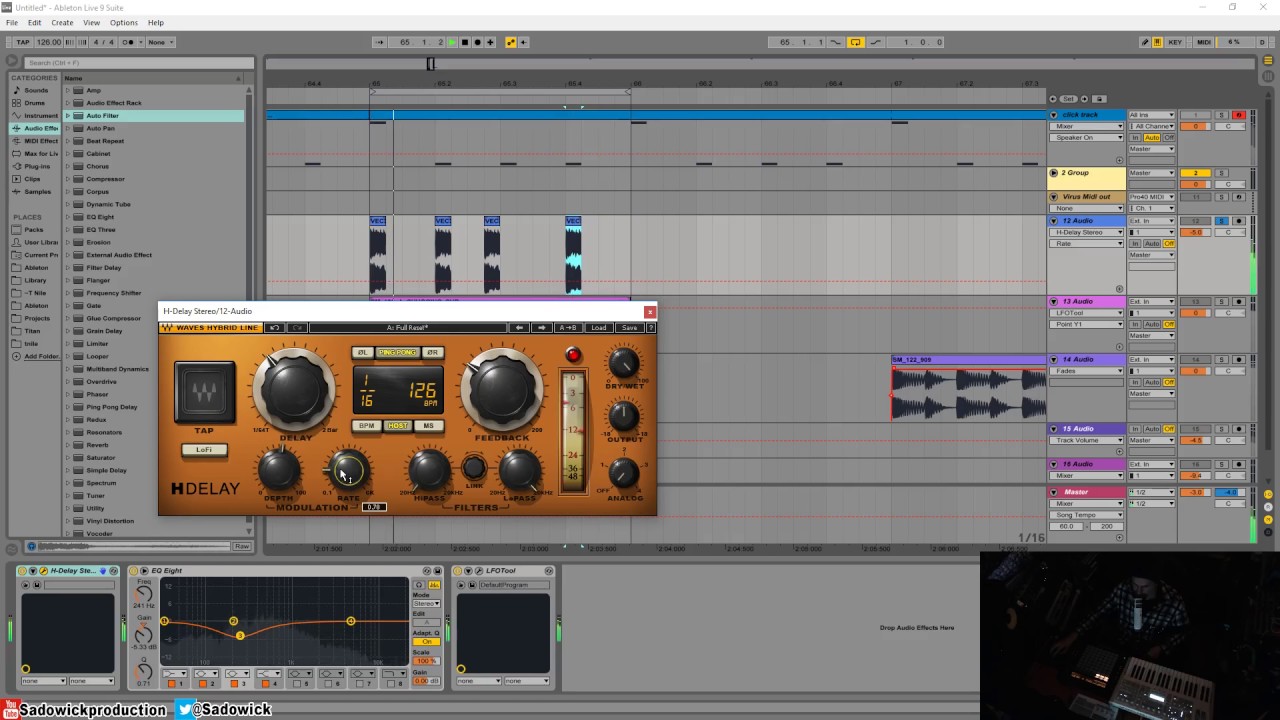Go to previous preset arrow in H-Delay
Image resolution: width=1280 pixels, height=720 pixels.
[x=519, y=328]
